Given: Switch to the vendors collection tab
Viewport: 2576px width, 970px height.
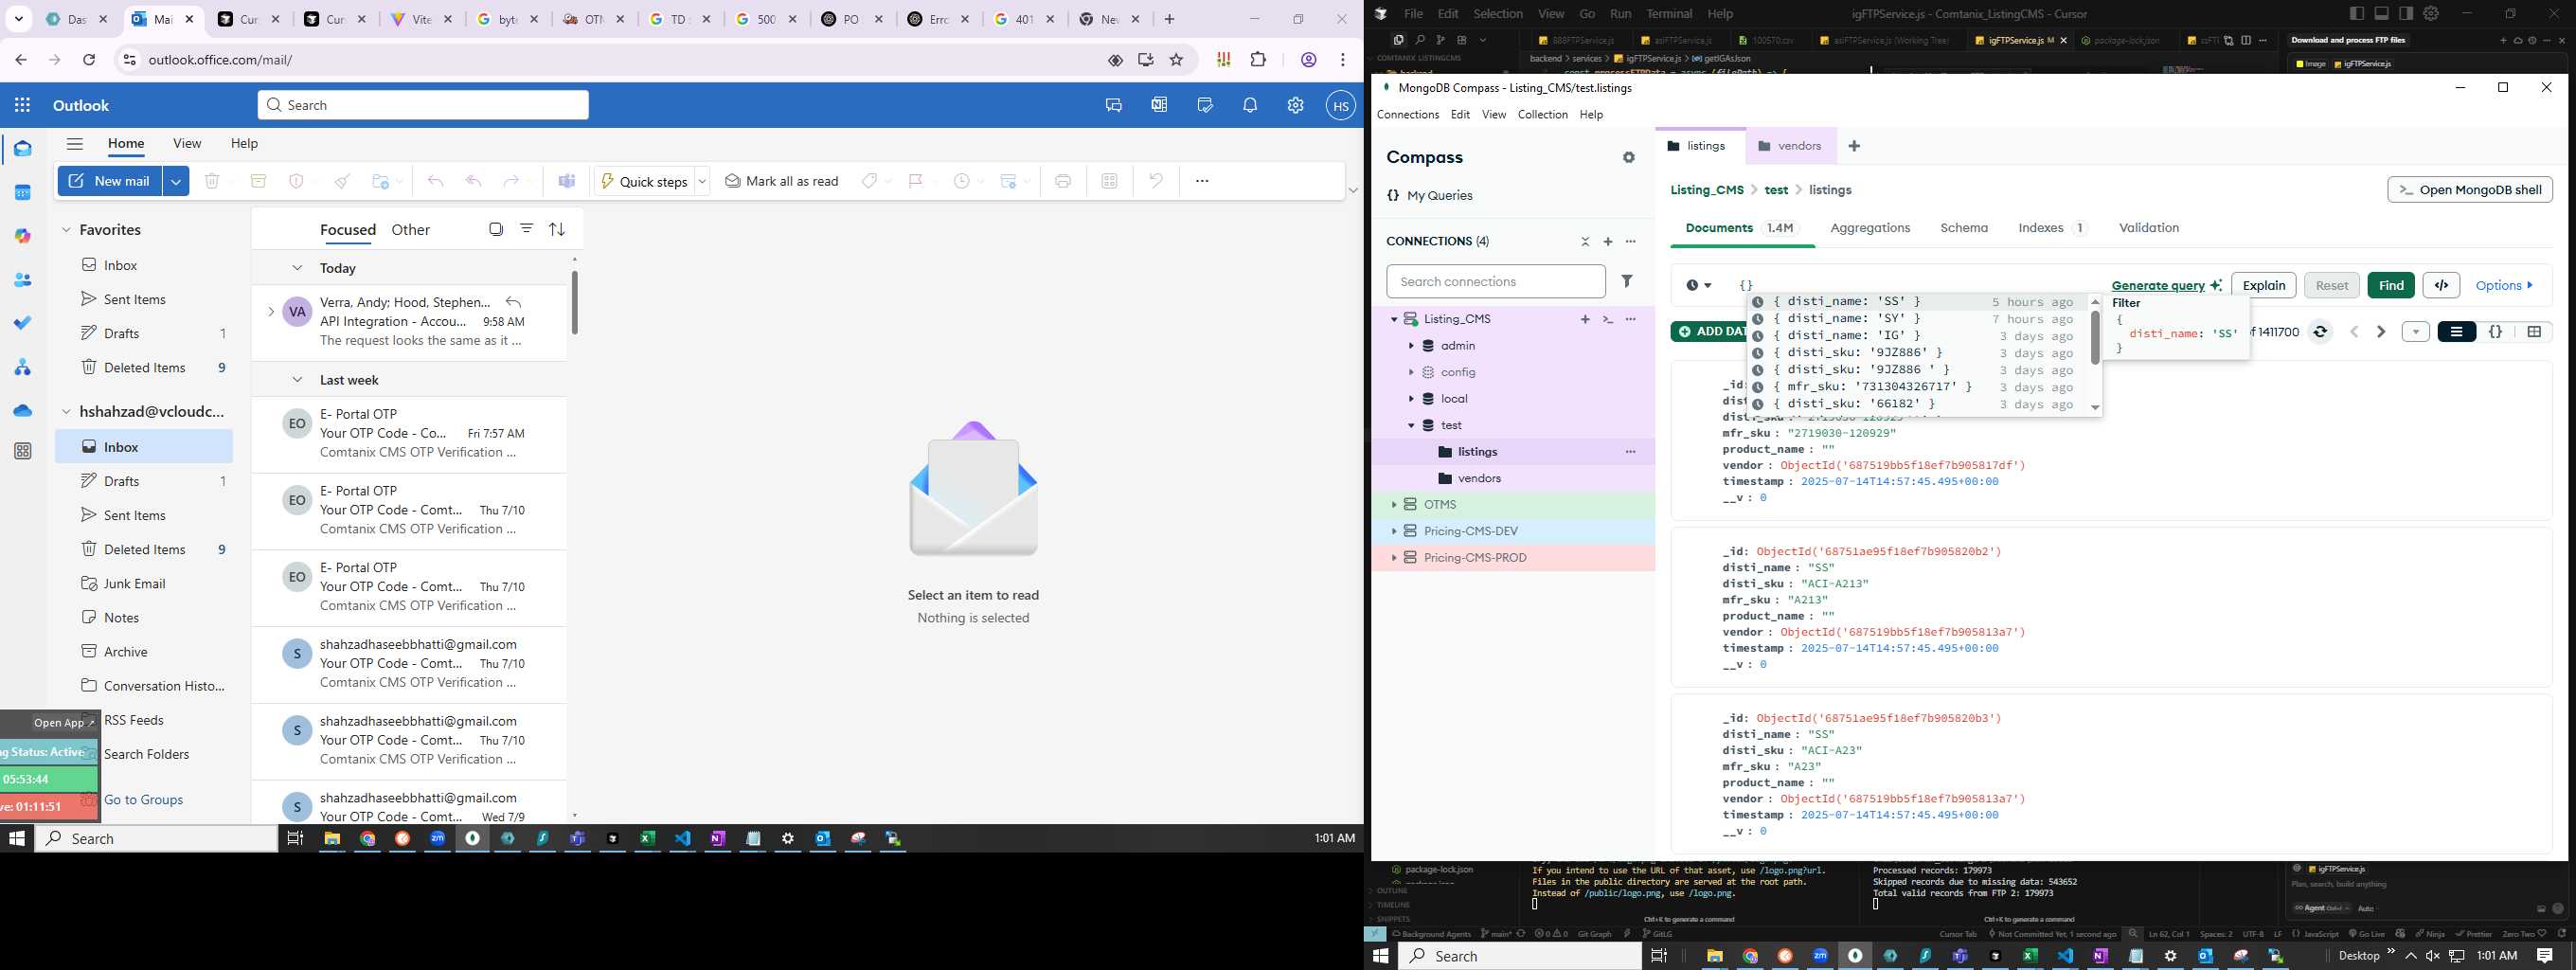Looking at the screenshot, I should pyautogui.click(x=1790, y=146).
